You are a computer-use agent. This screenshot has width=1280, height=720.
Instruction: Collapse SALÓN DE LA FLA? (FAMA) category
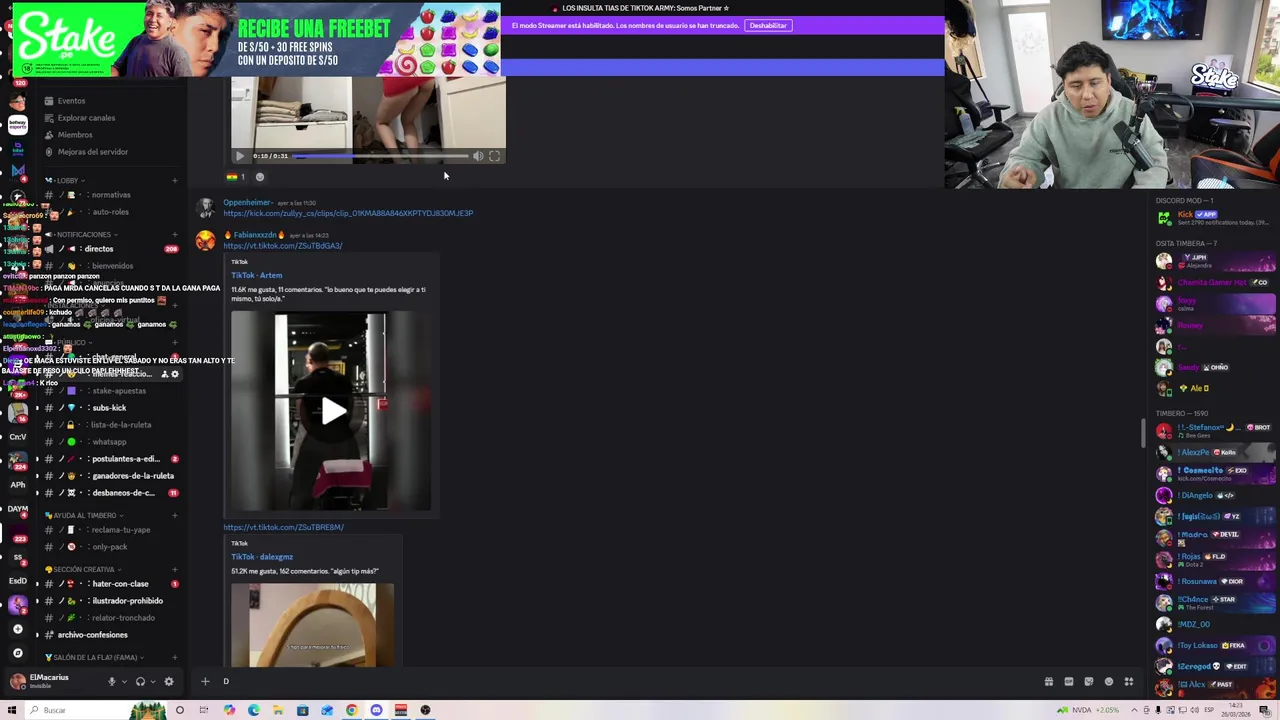pos(94,657)
